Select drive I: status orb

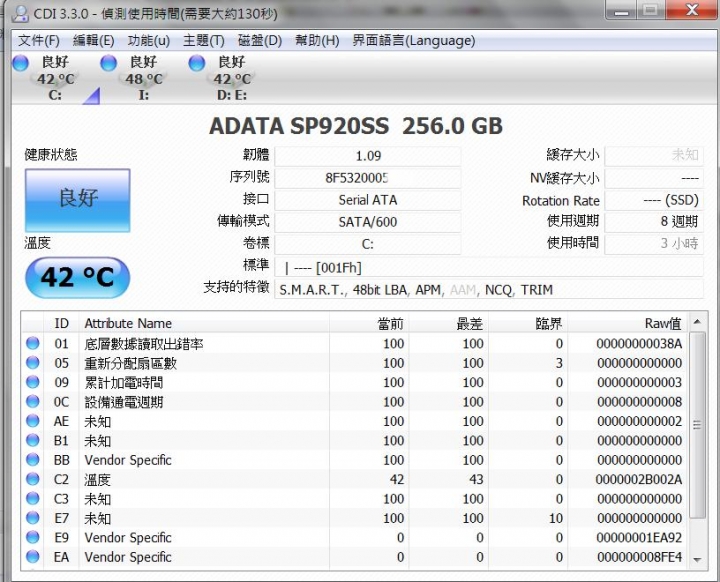[108, 63]
